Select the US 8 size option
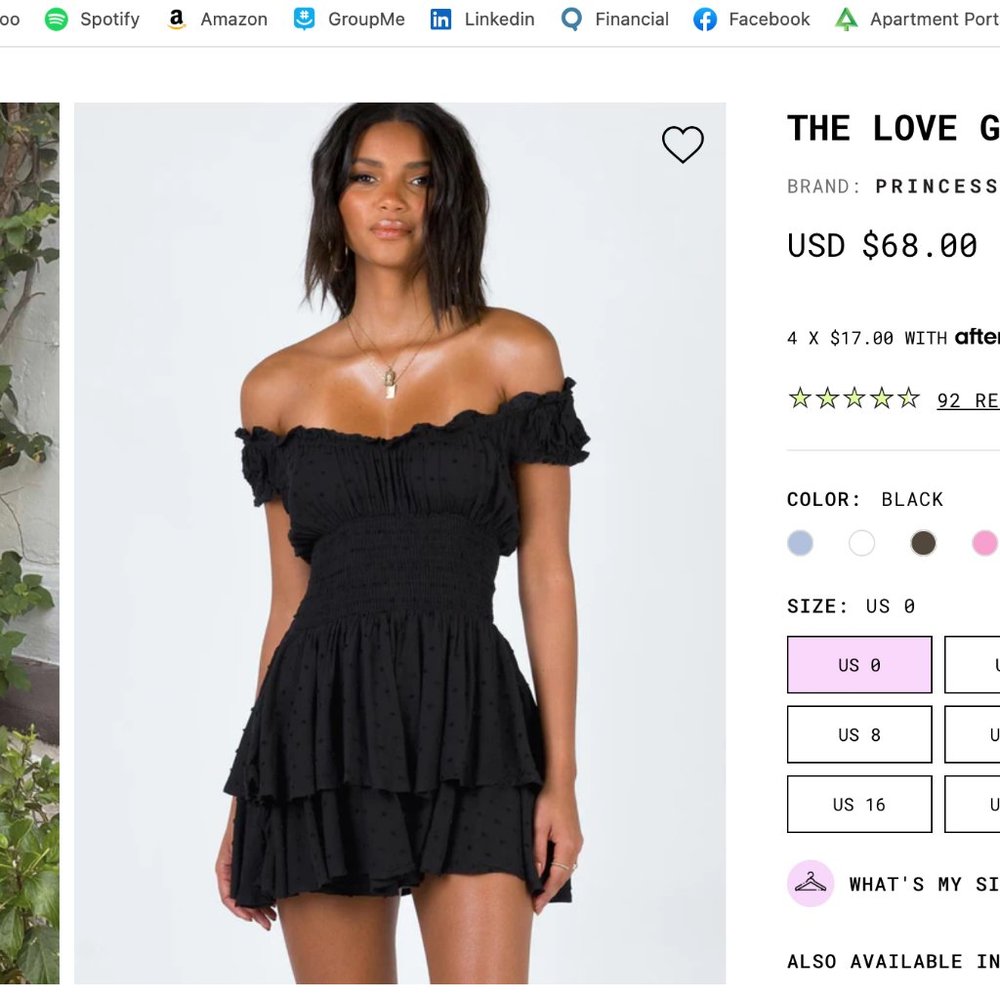This screenshot has height=1000, width=1000. (859, 734)
